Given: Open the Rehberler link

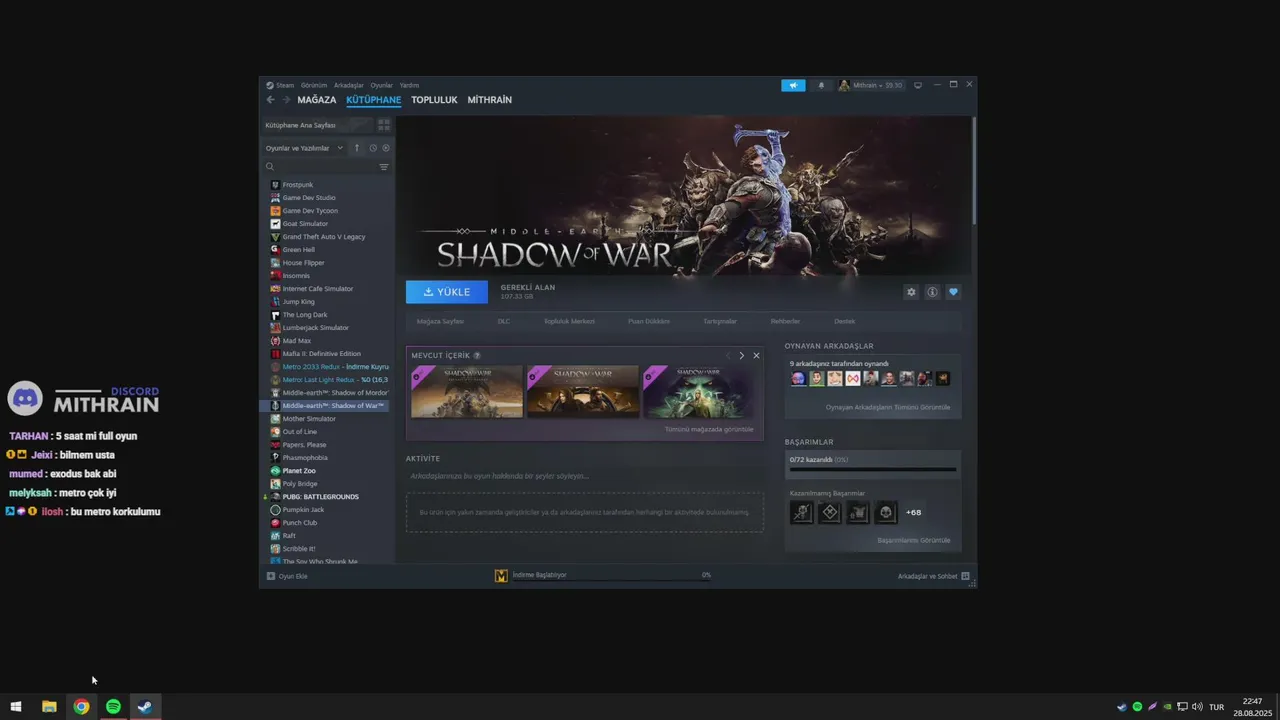Looking at the screenshot, I should tap(785, 321).
